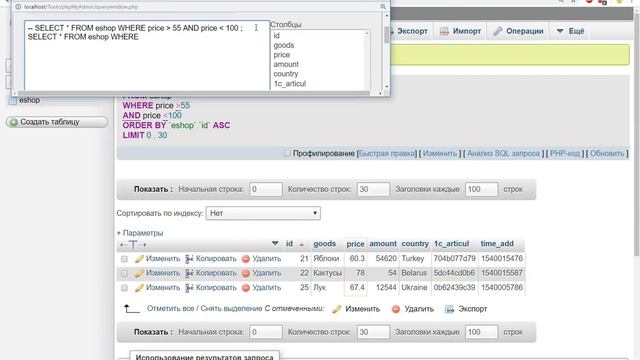Click the Отметить все link

point(170,309)
